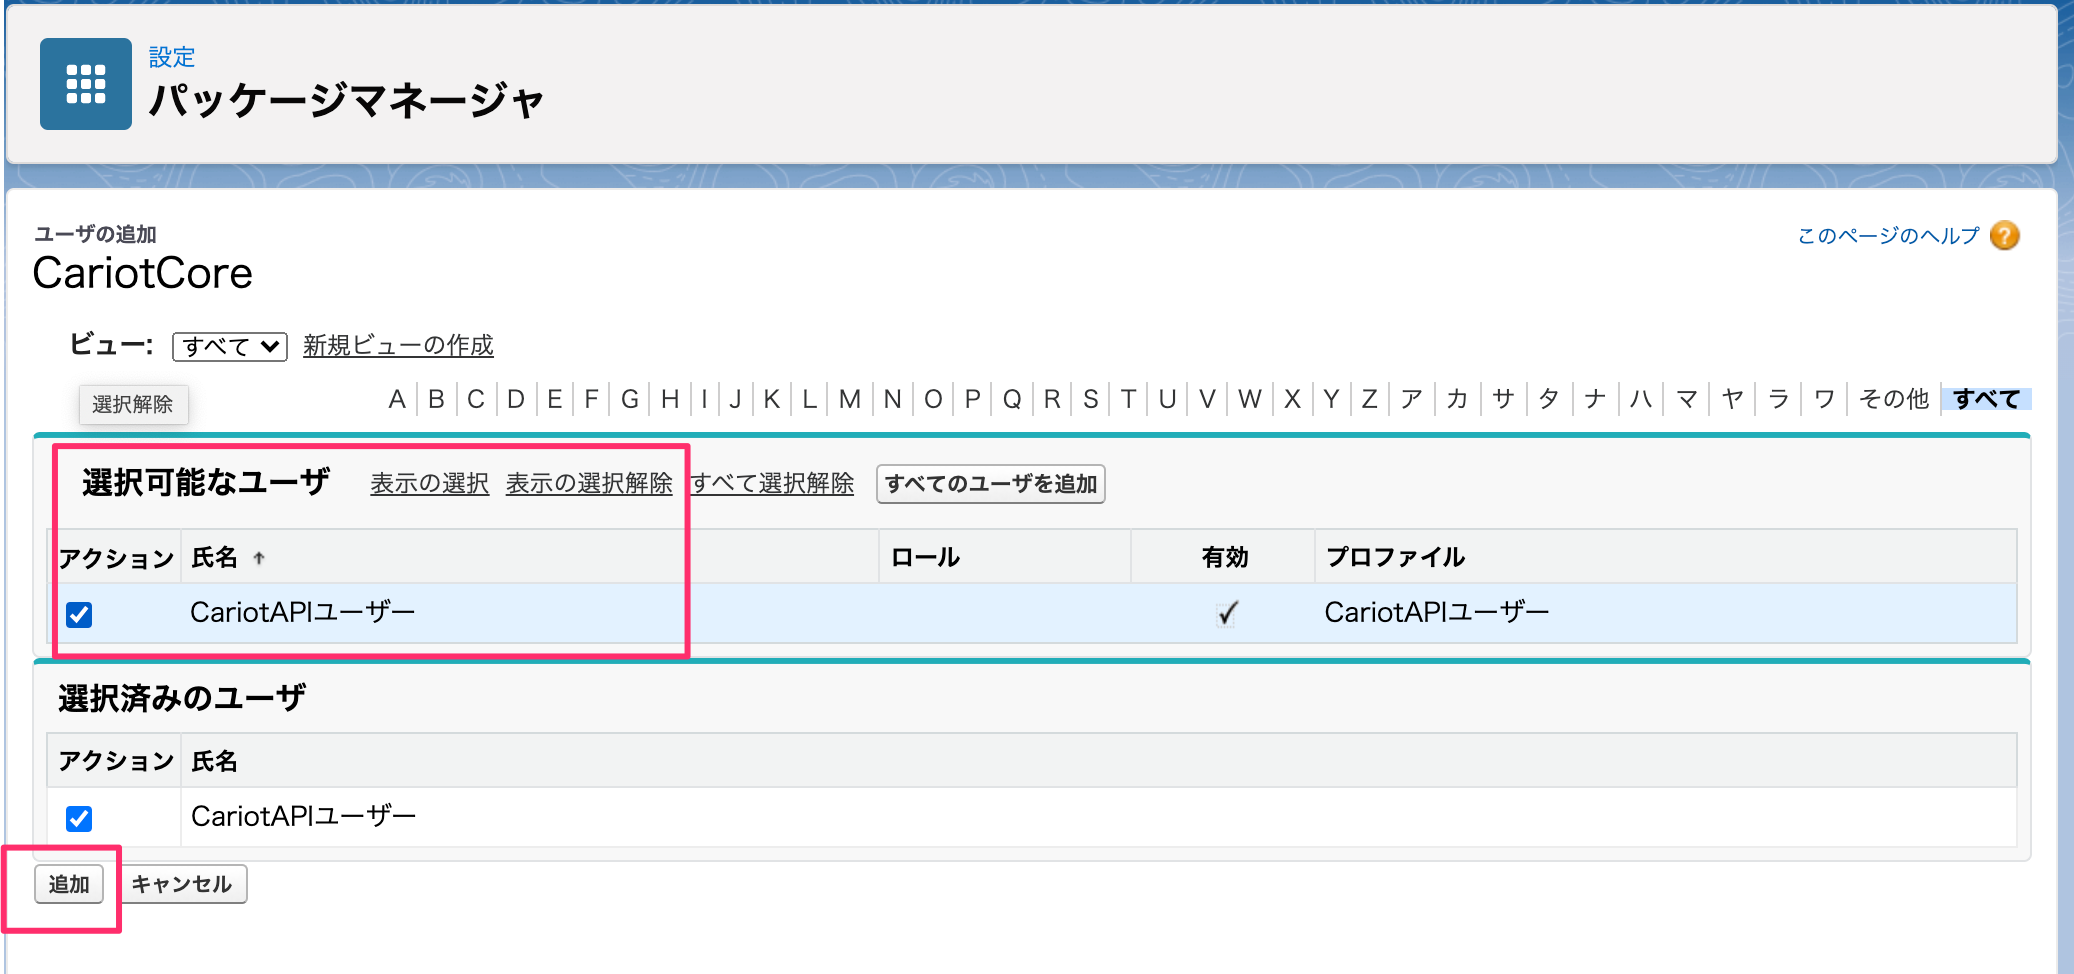The width and height of the screenshot is (2074, 974).
Task: Filter users by letter Z
Action: pyautogui.click(x=1369, y=399)
